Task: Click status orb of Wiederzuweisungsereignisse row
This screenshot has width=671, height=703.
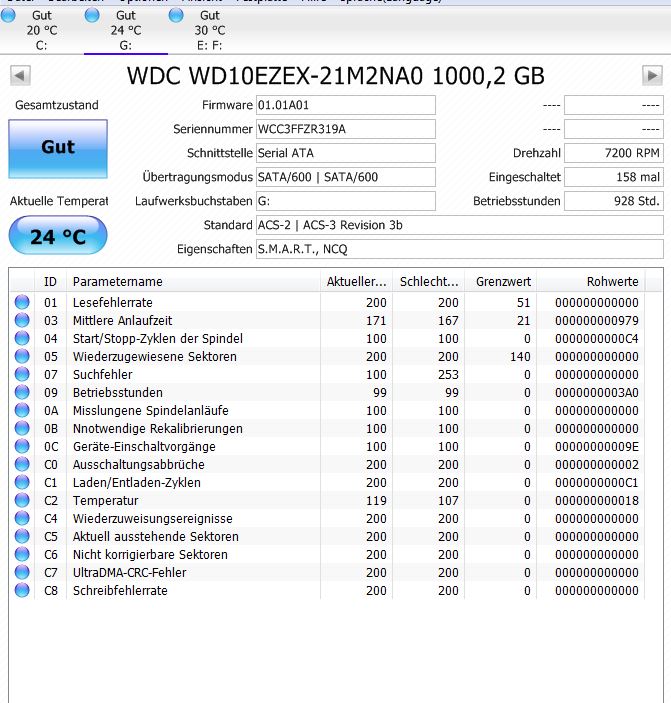Action: pos(22,518)
